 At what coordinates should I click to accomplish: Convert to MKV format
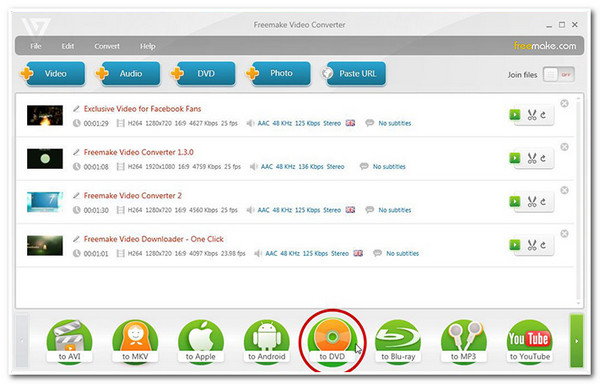(135, 341)
